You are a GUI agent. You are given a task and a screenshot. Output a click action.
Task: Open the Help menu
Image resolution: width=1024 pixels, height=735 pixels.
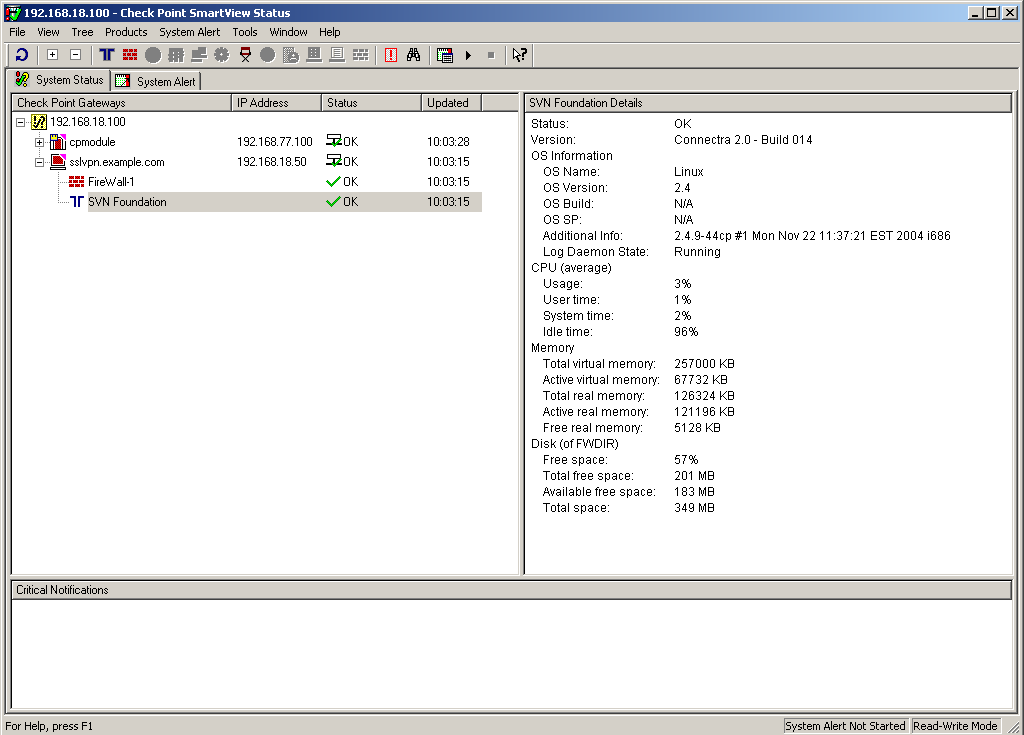pyautogui.click(x=330, y=32)
